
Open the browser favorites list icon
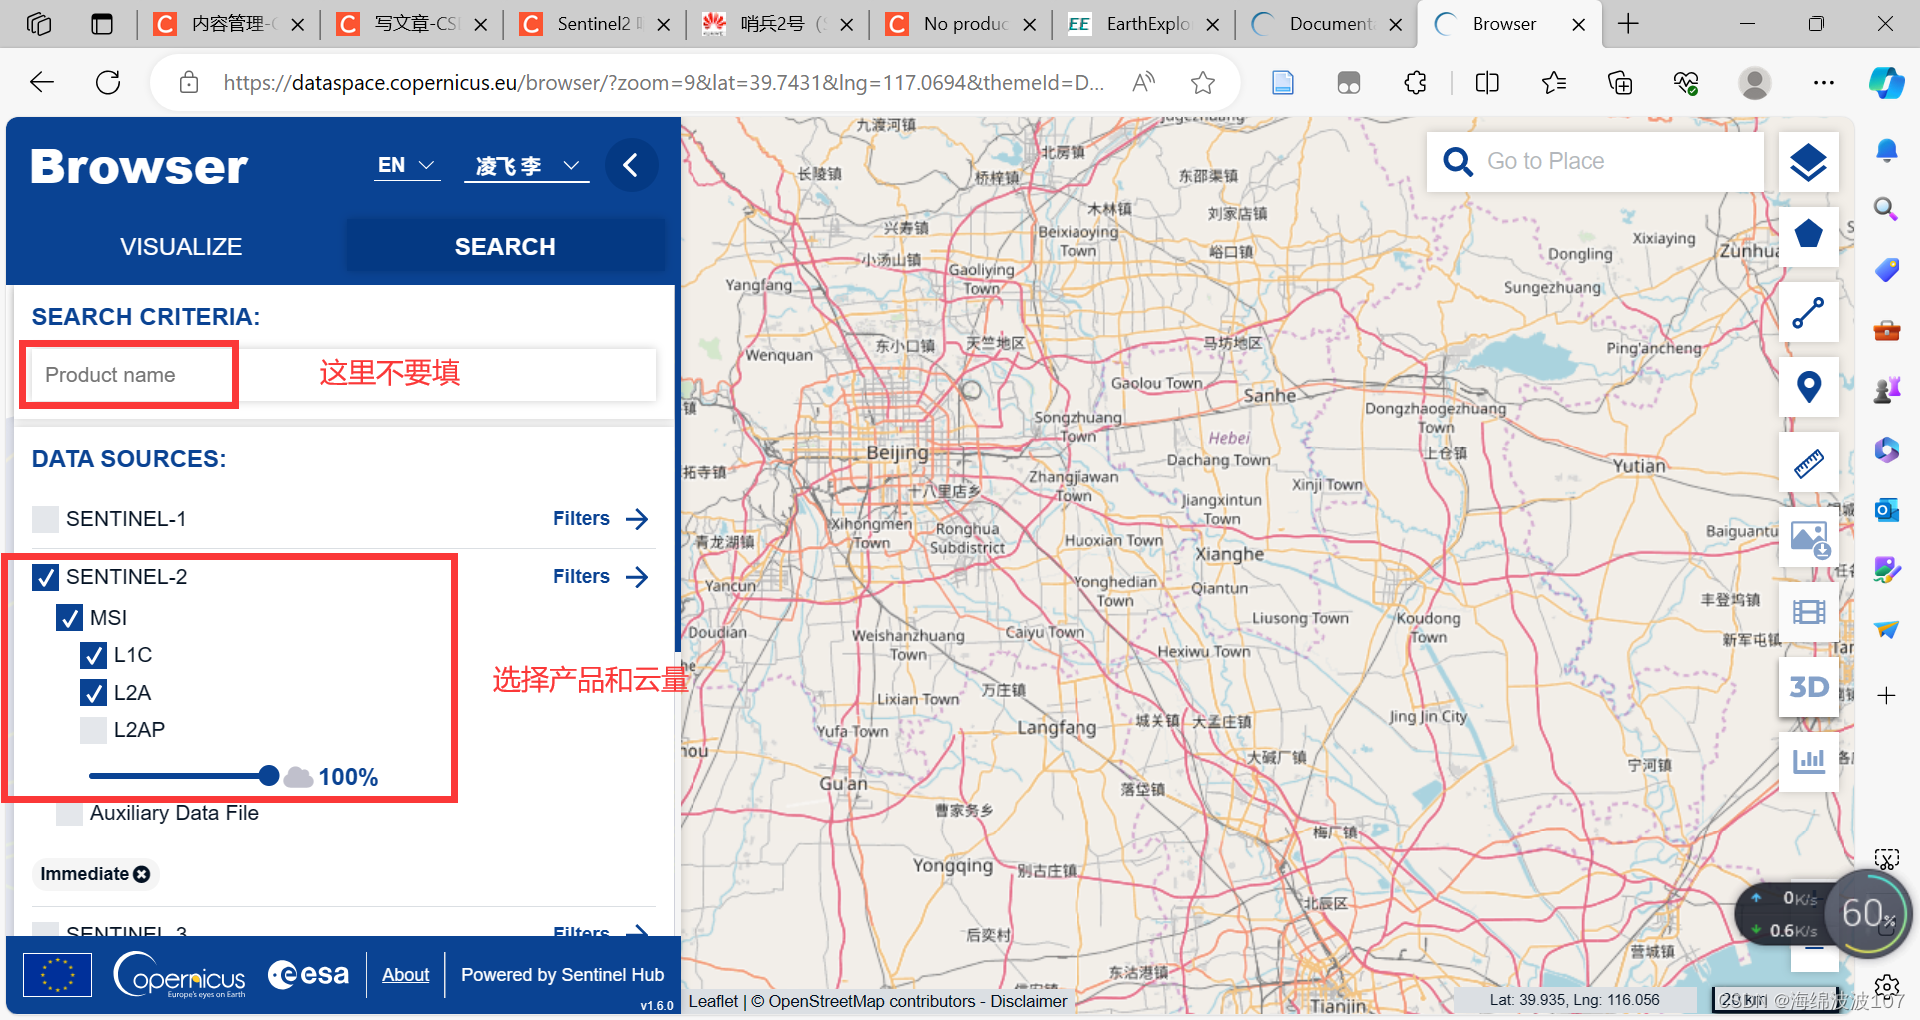click(1553, 83)
